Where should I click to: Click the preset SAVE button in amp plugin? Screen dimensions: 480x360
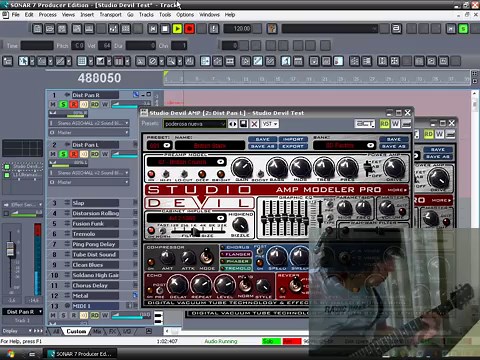(x=262, y=139)
